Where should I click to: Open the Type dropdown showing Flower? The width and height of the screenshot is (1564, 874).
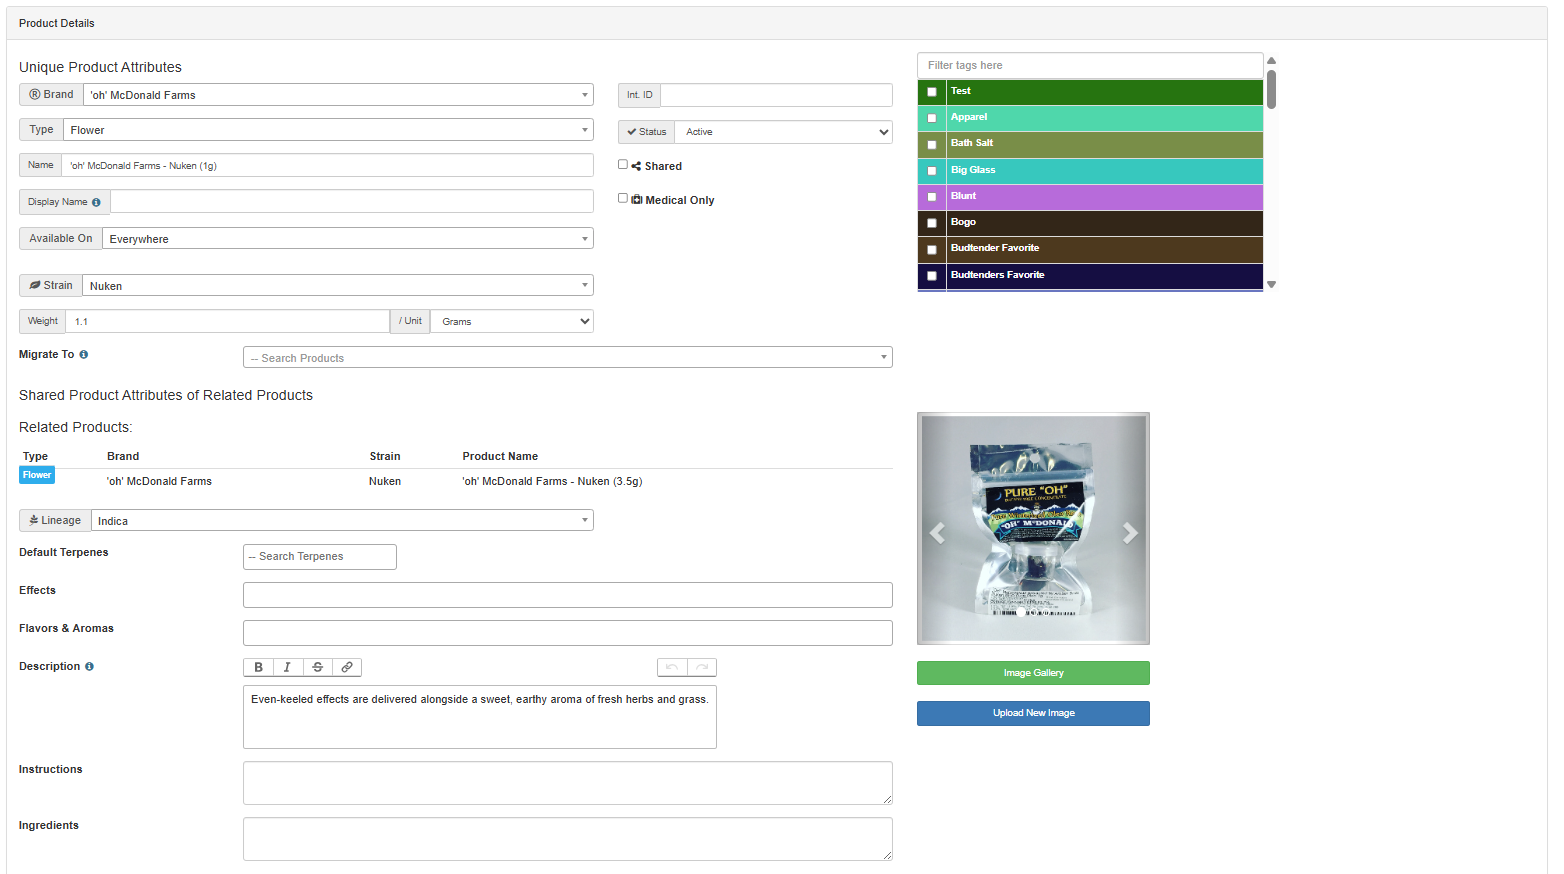click(328, 129)
